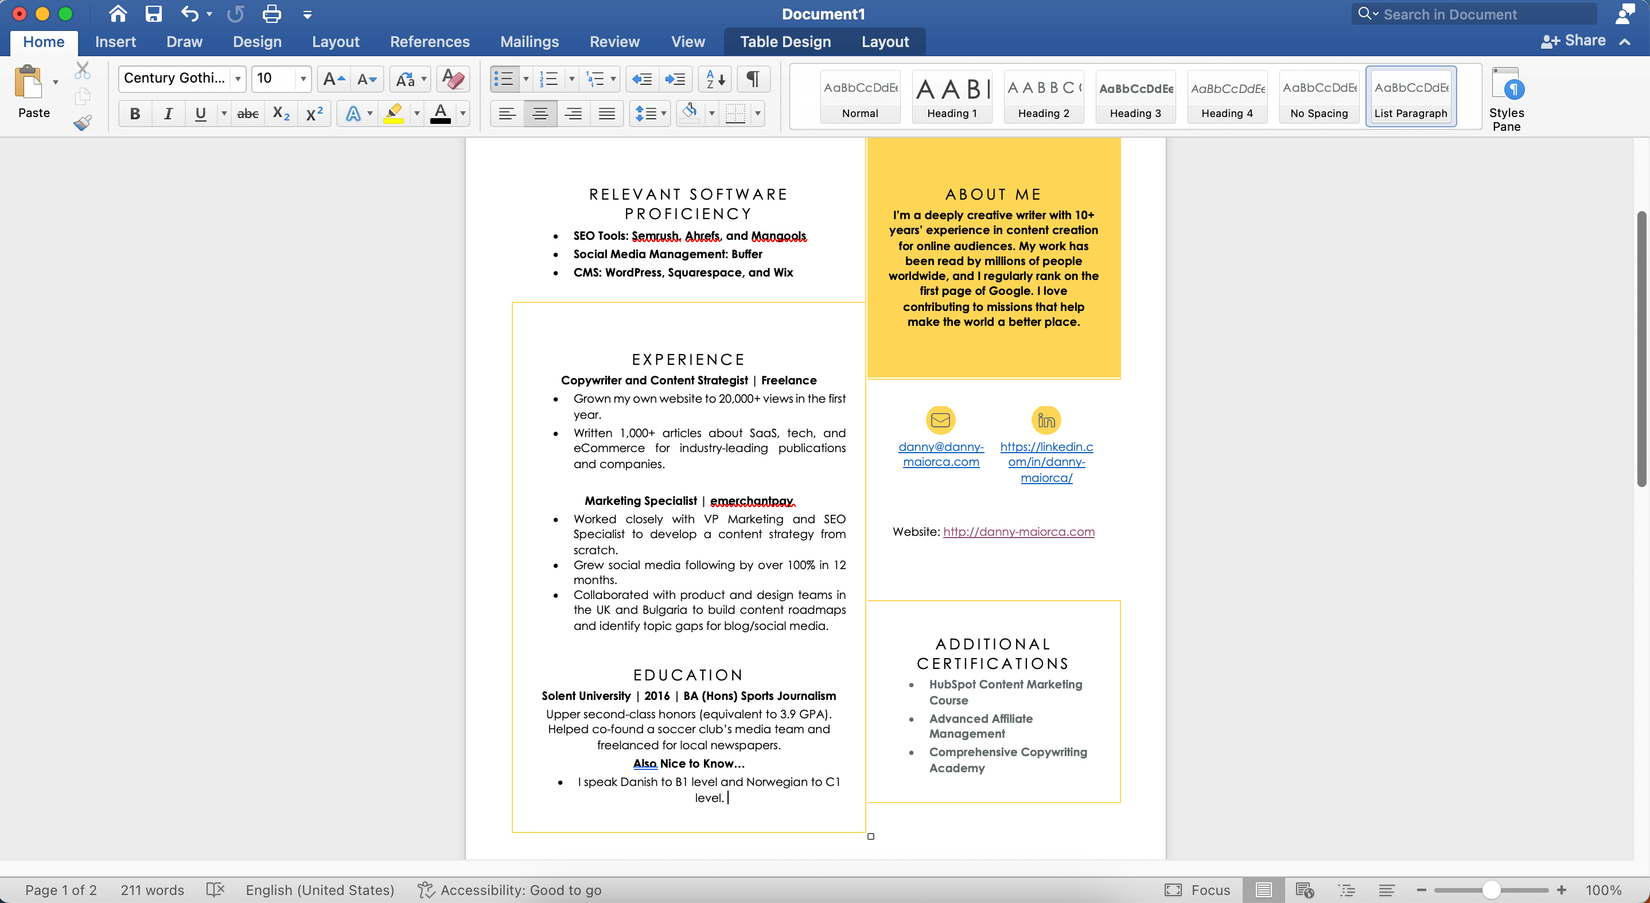Click the LinkedIn icon in resume

(x=1046, y=420)
